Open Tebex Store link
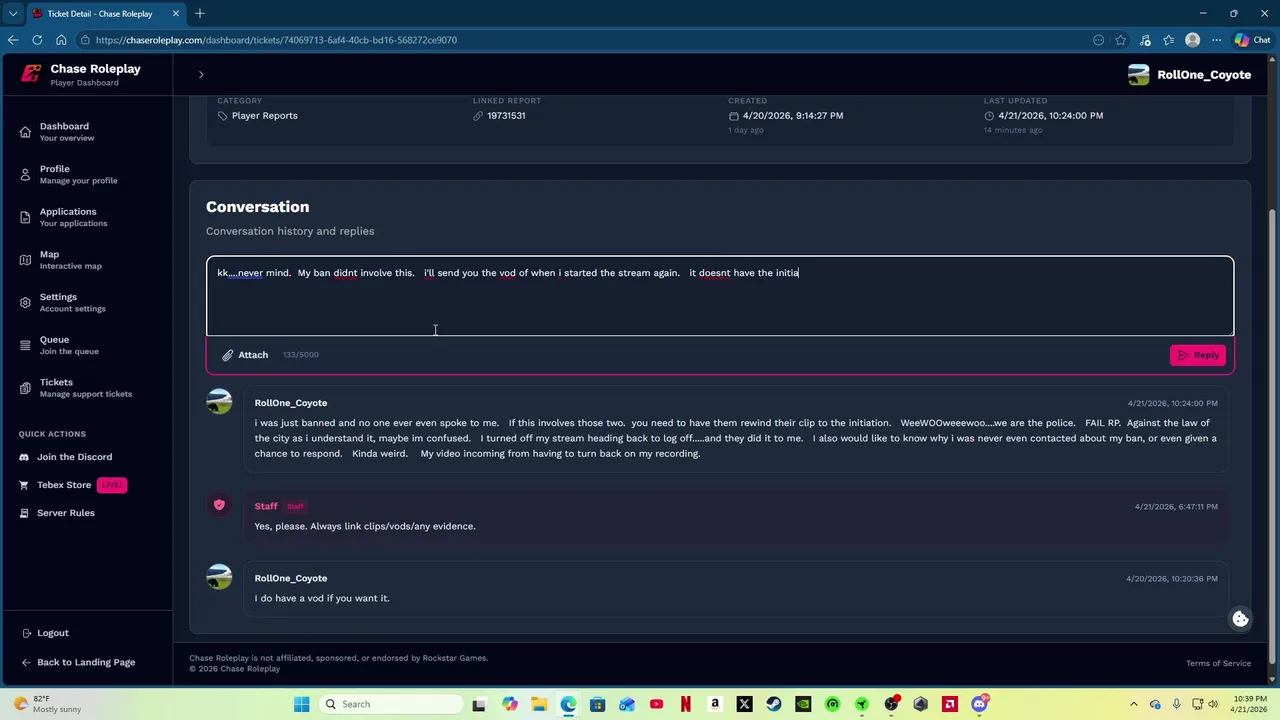Screen dimensions: 1280x720 [x=64, y=485]
